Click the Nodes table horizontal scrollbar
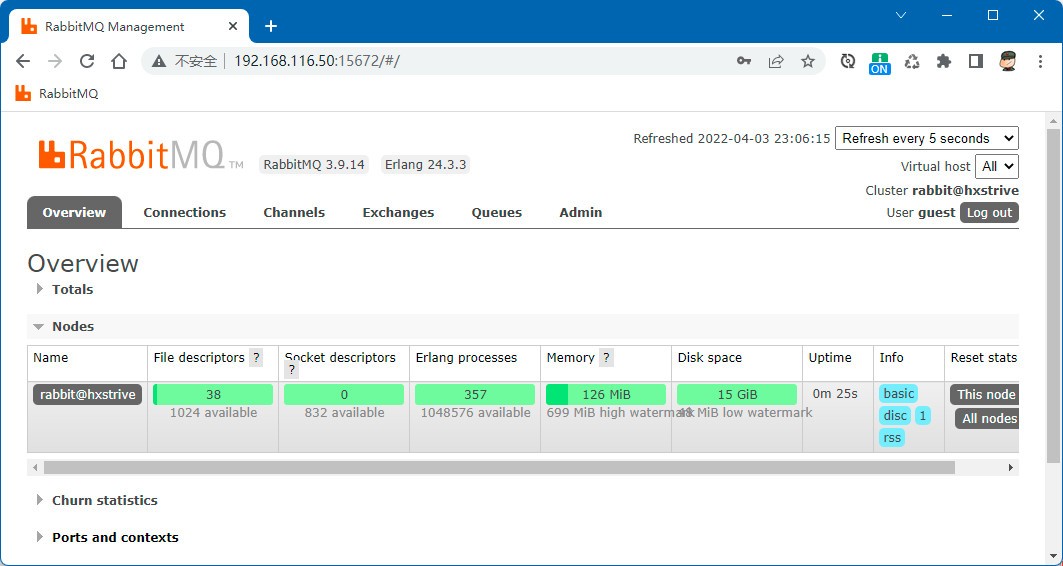Image resolution: width=1063 pixels, height=566 pixels. 499,468
